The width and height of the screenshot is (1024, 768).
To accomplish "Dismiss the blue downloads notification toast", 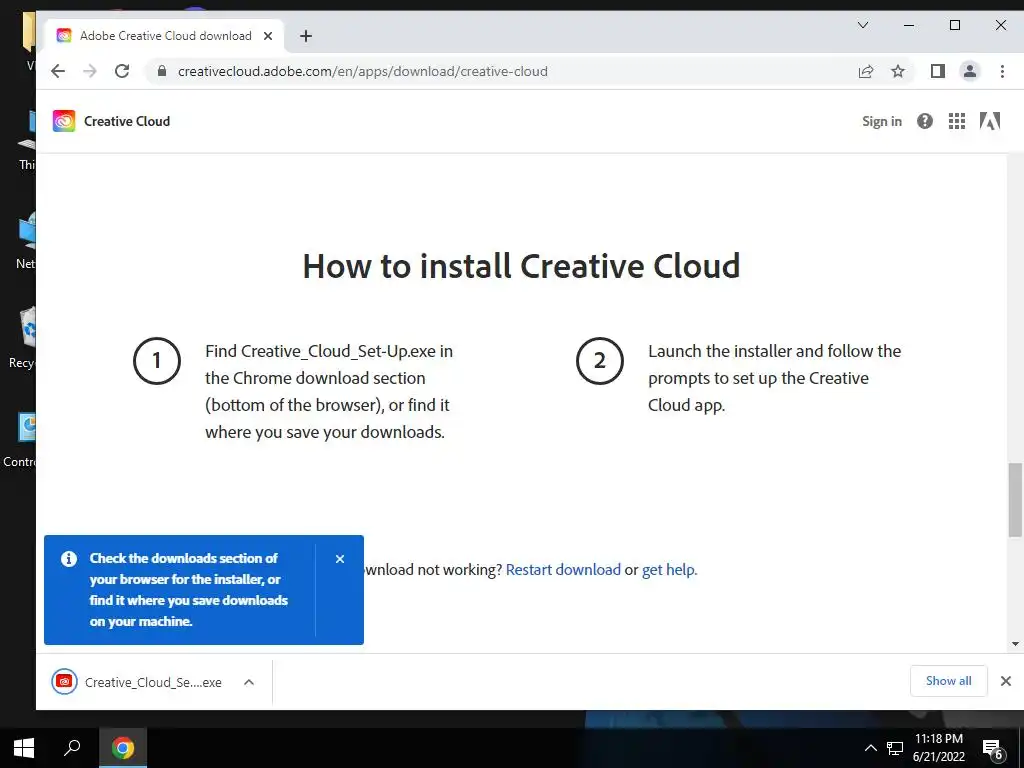I will click(340, 559).
